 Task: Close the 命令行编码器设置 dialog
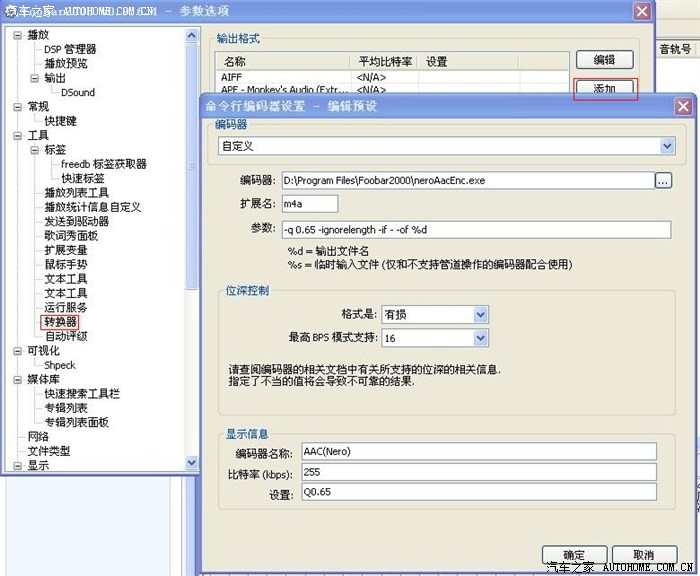coord(683,106)
